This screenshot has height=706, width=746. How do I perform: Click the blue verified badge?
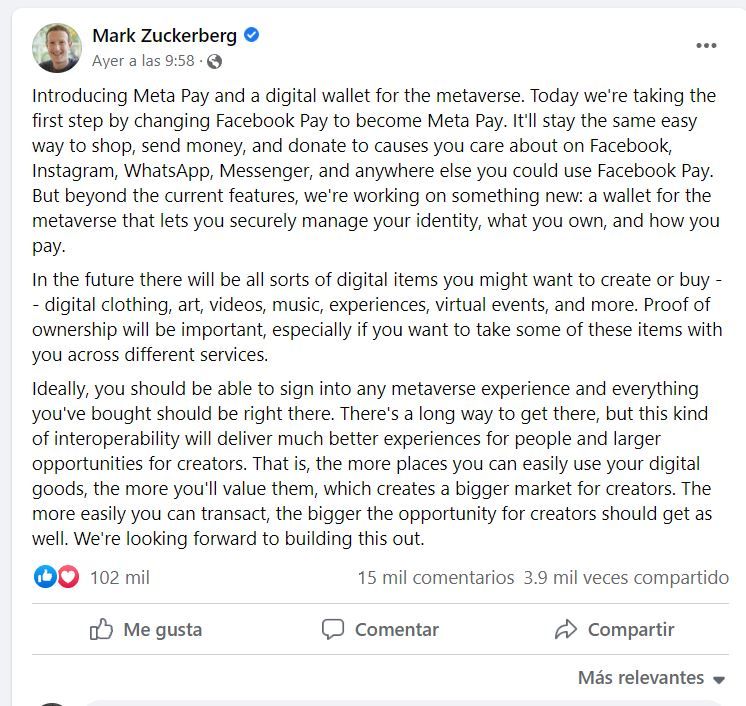click(252, 35)
